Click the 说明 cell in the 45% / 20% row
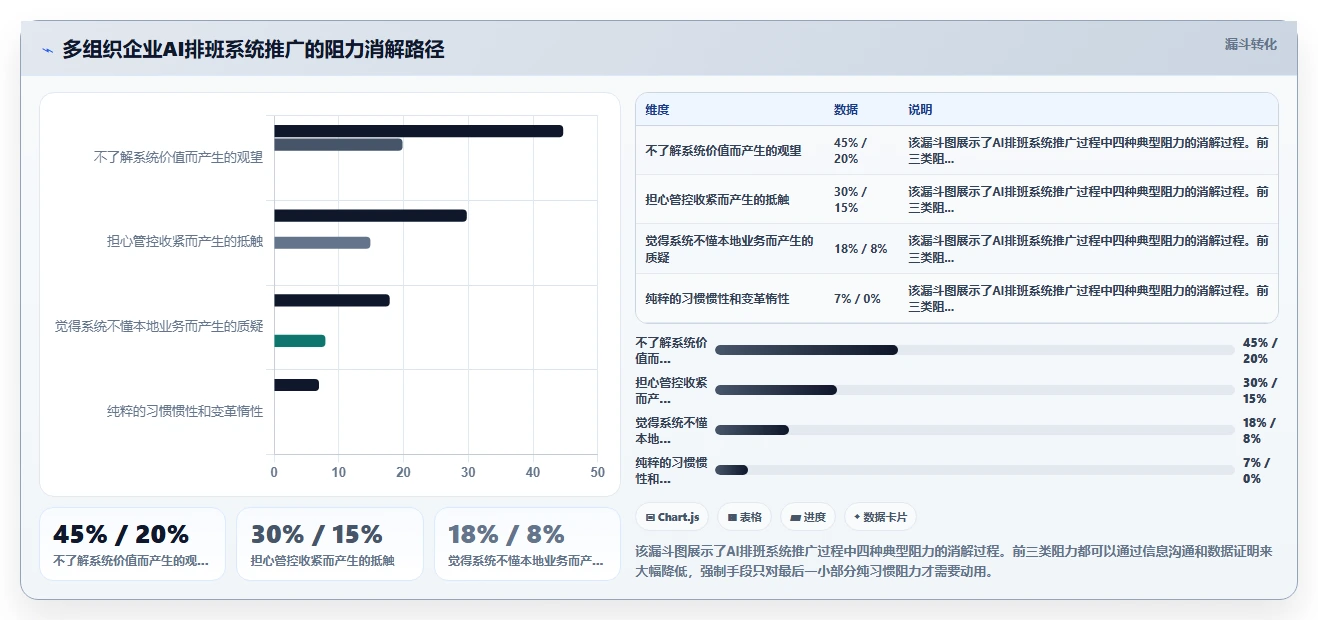The image size is (1318, 620). tap(1088, 150)
